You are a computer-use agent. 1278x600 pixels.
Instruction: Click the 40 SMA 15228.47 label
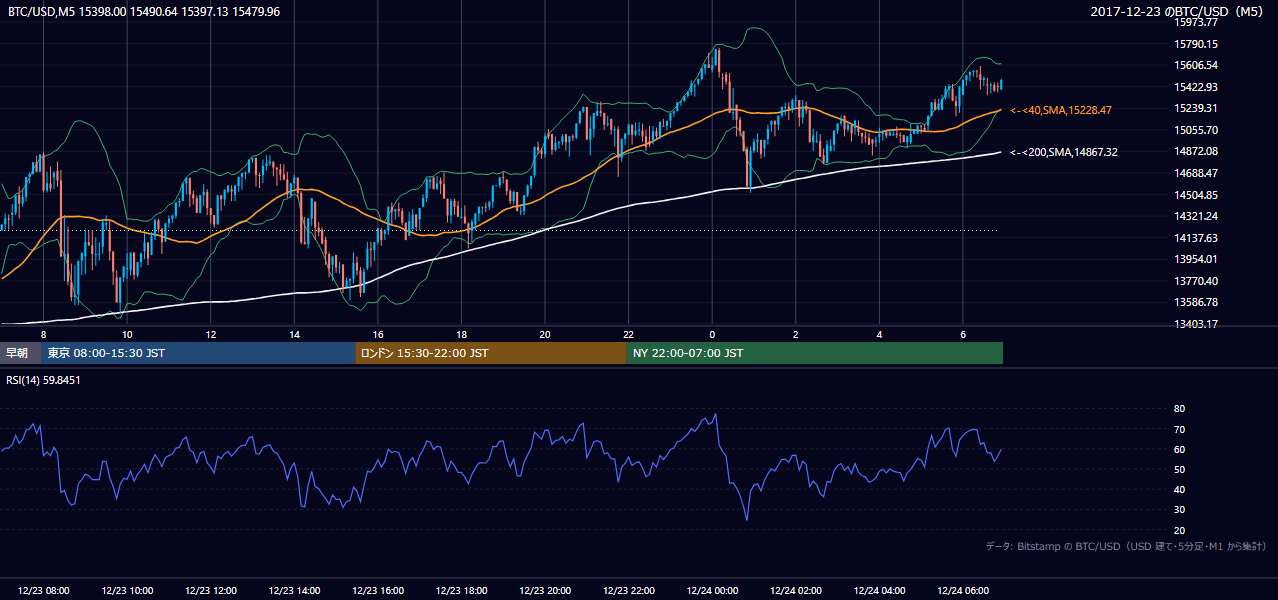pyautogui.click(x=1061, y=110)
